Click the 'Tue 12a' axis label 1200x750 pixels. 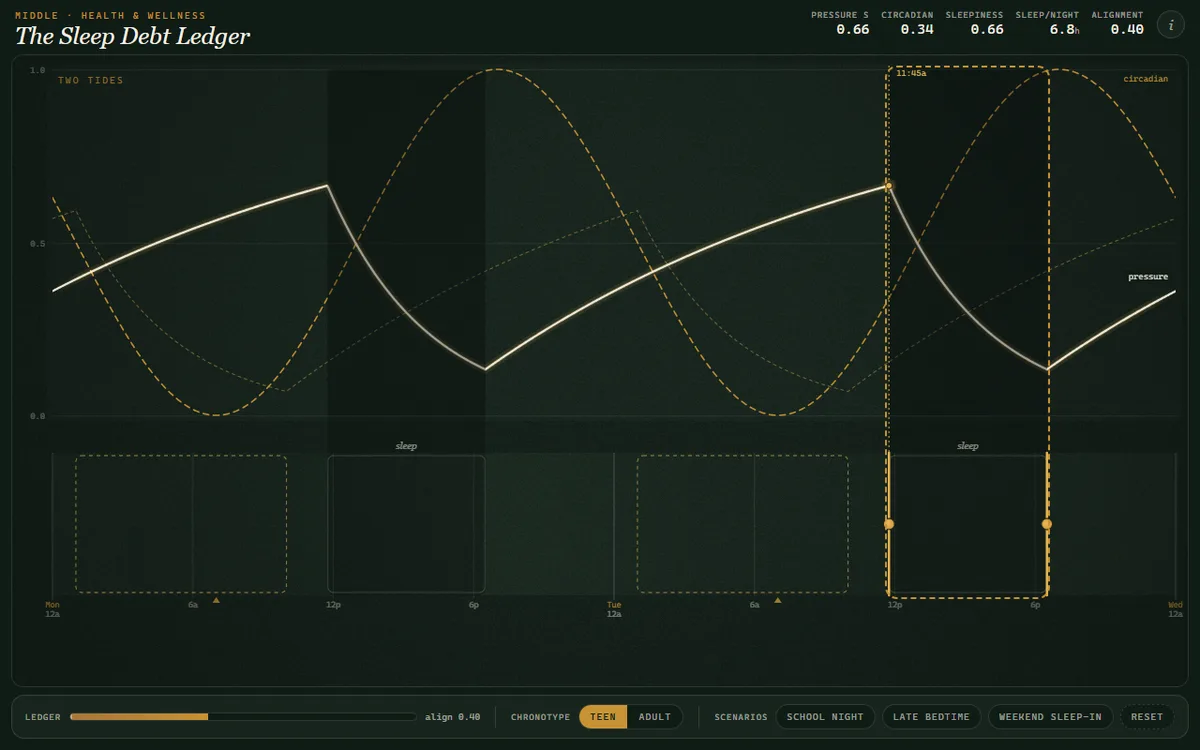pos(614,609)
